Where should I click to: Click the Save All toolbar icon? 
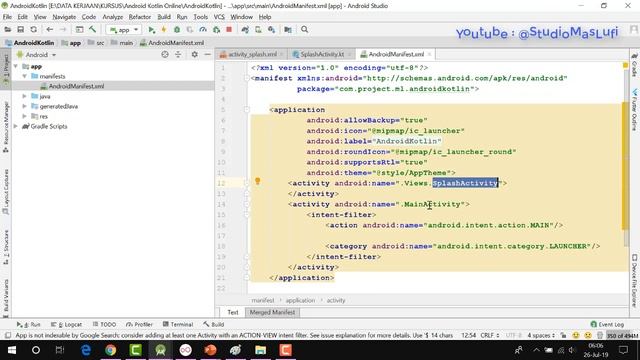[x=20, y=29]
